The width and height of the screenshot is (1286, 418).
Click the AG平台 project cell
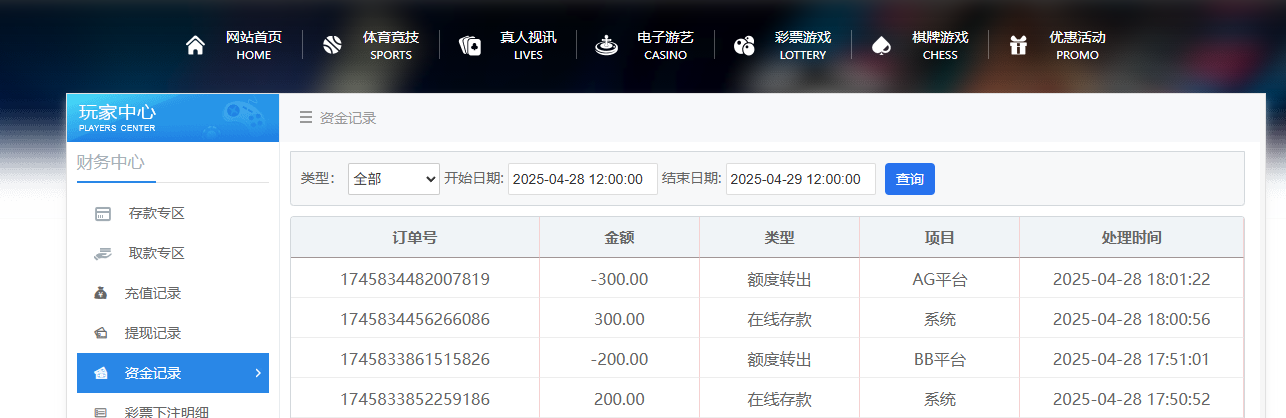939,279
